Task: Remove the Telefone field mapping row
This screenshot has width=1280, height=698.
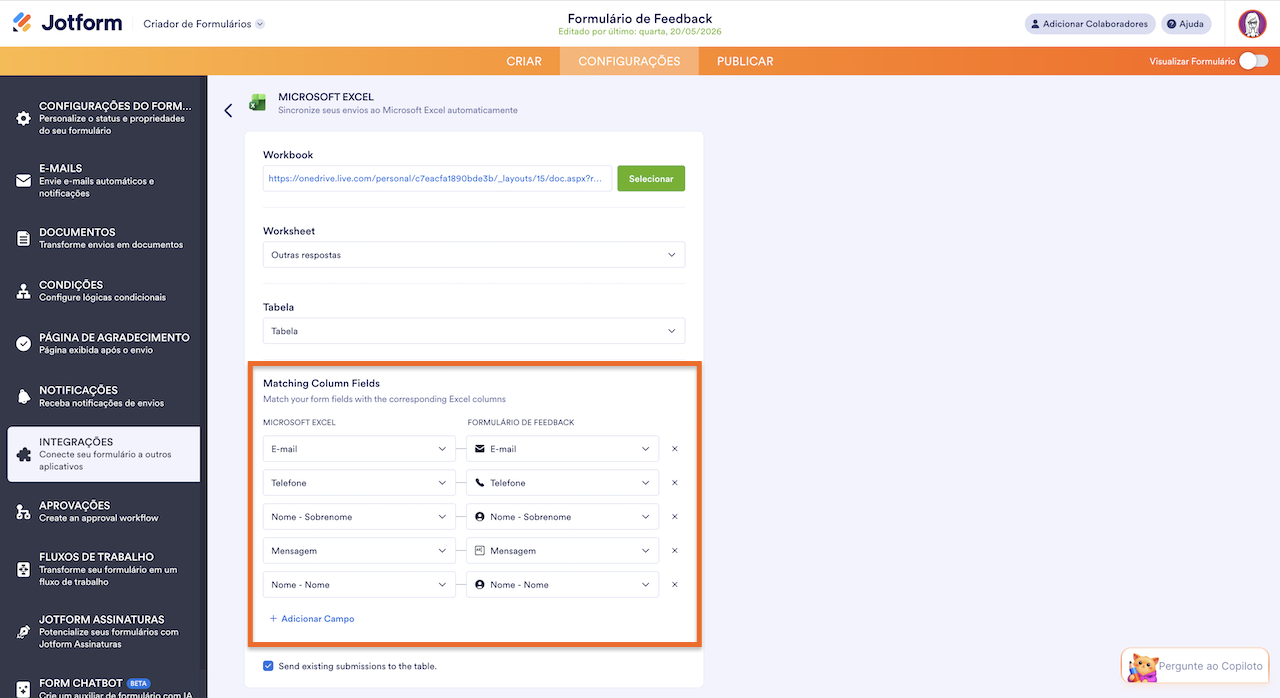Action: 675,483
